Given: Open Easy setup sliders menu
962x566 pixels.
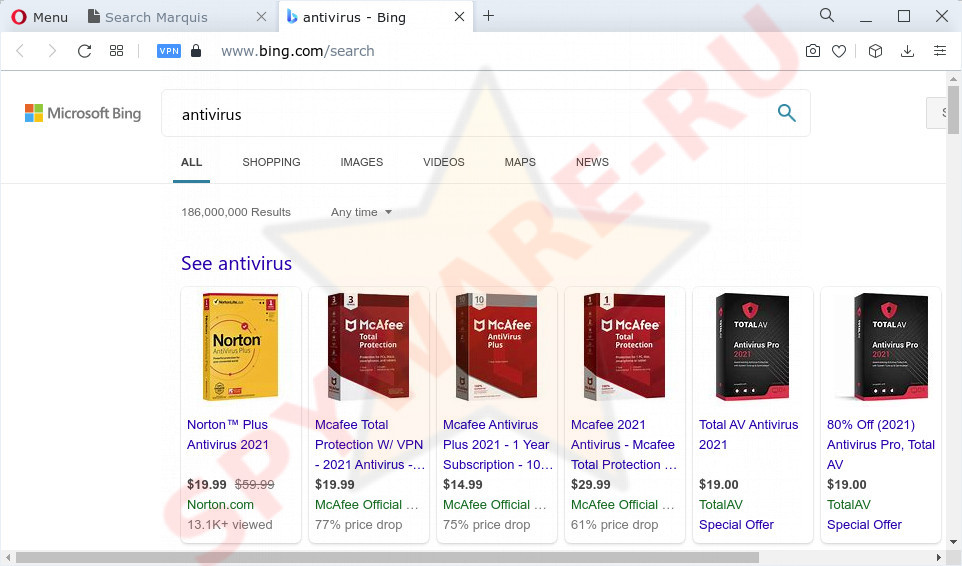Looking at the screenshot, I should pyautogui.click(x=940, y=51).
